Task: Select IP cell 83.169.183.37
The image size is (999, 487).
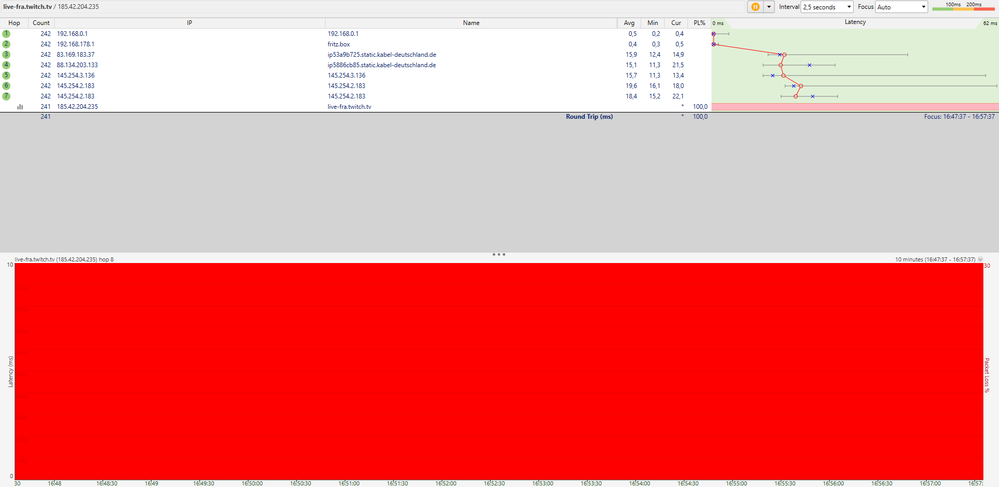Action: [75, 54]
